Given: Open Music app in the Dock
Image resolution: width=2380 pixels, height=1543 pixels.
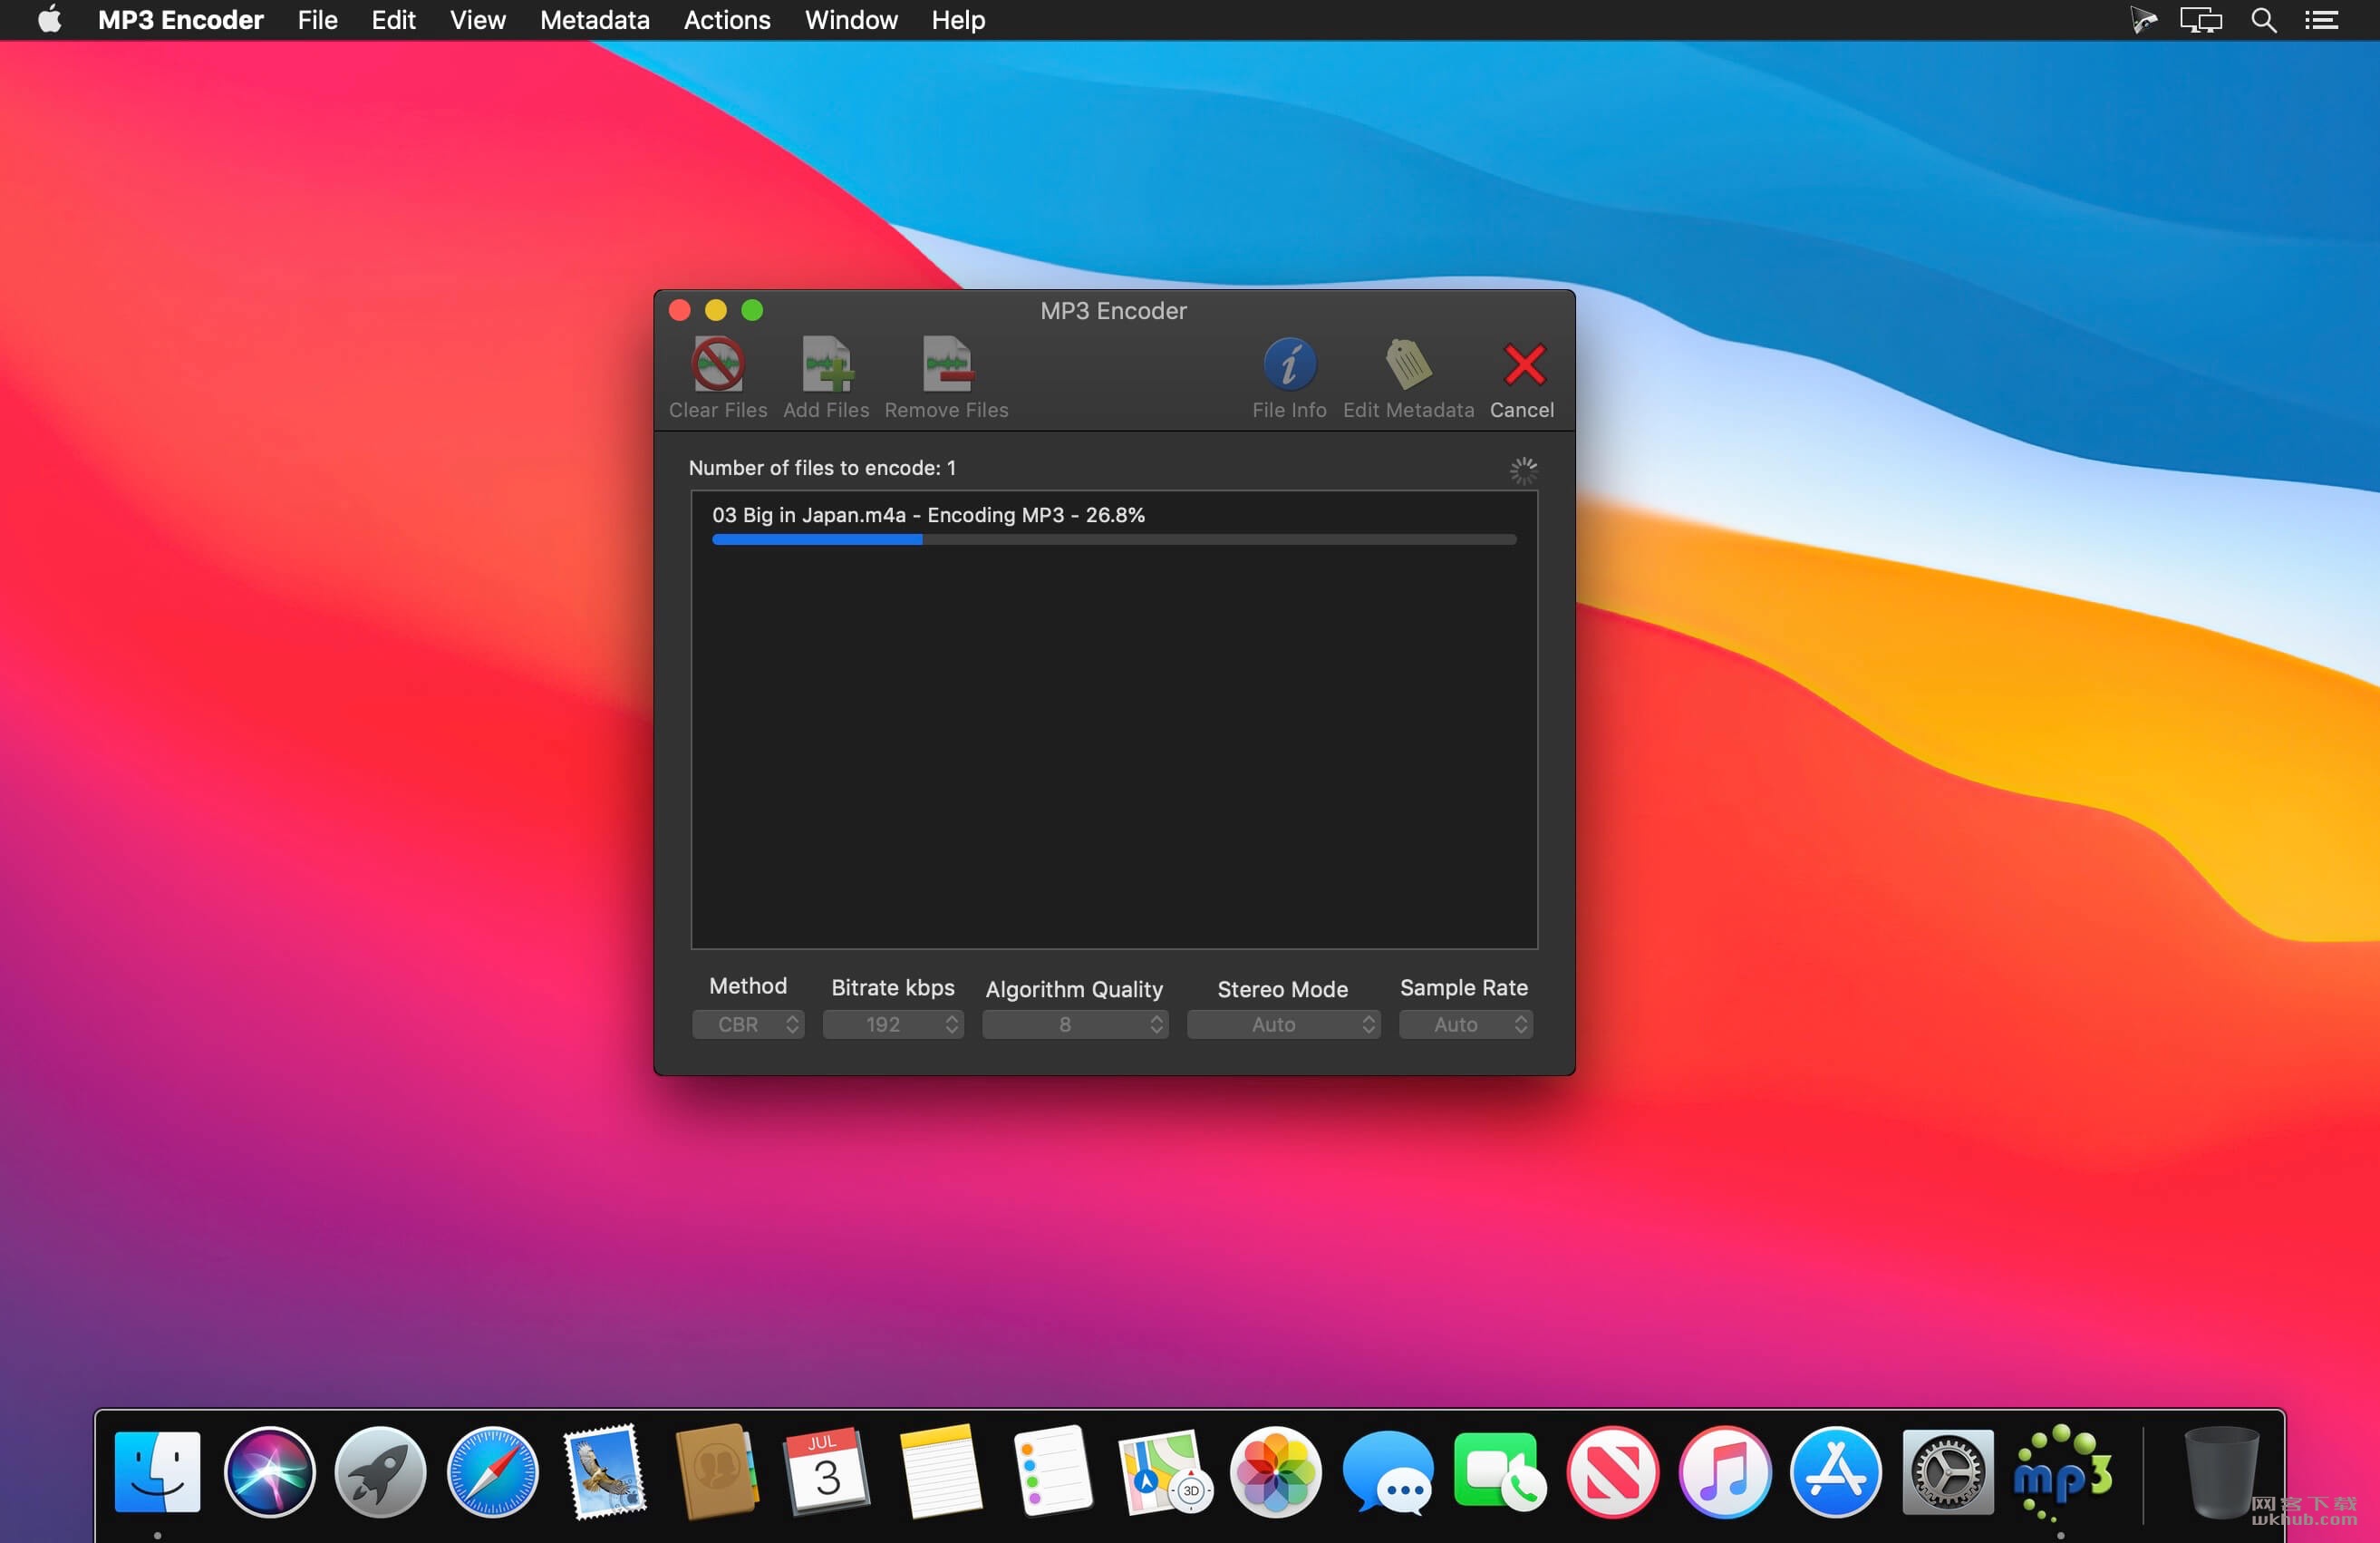Looking at the screenshot, I should (1724, 1472).
